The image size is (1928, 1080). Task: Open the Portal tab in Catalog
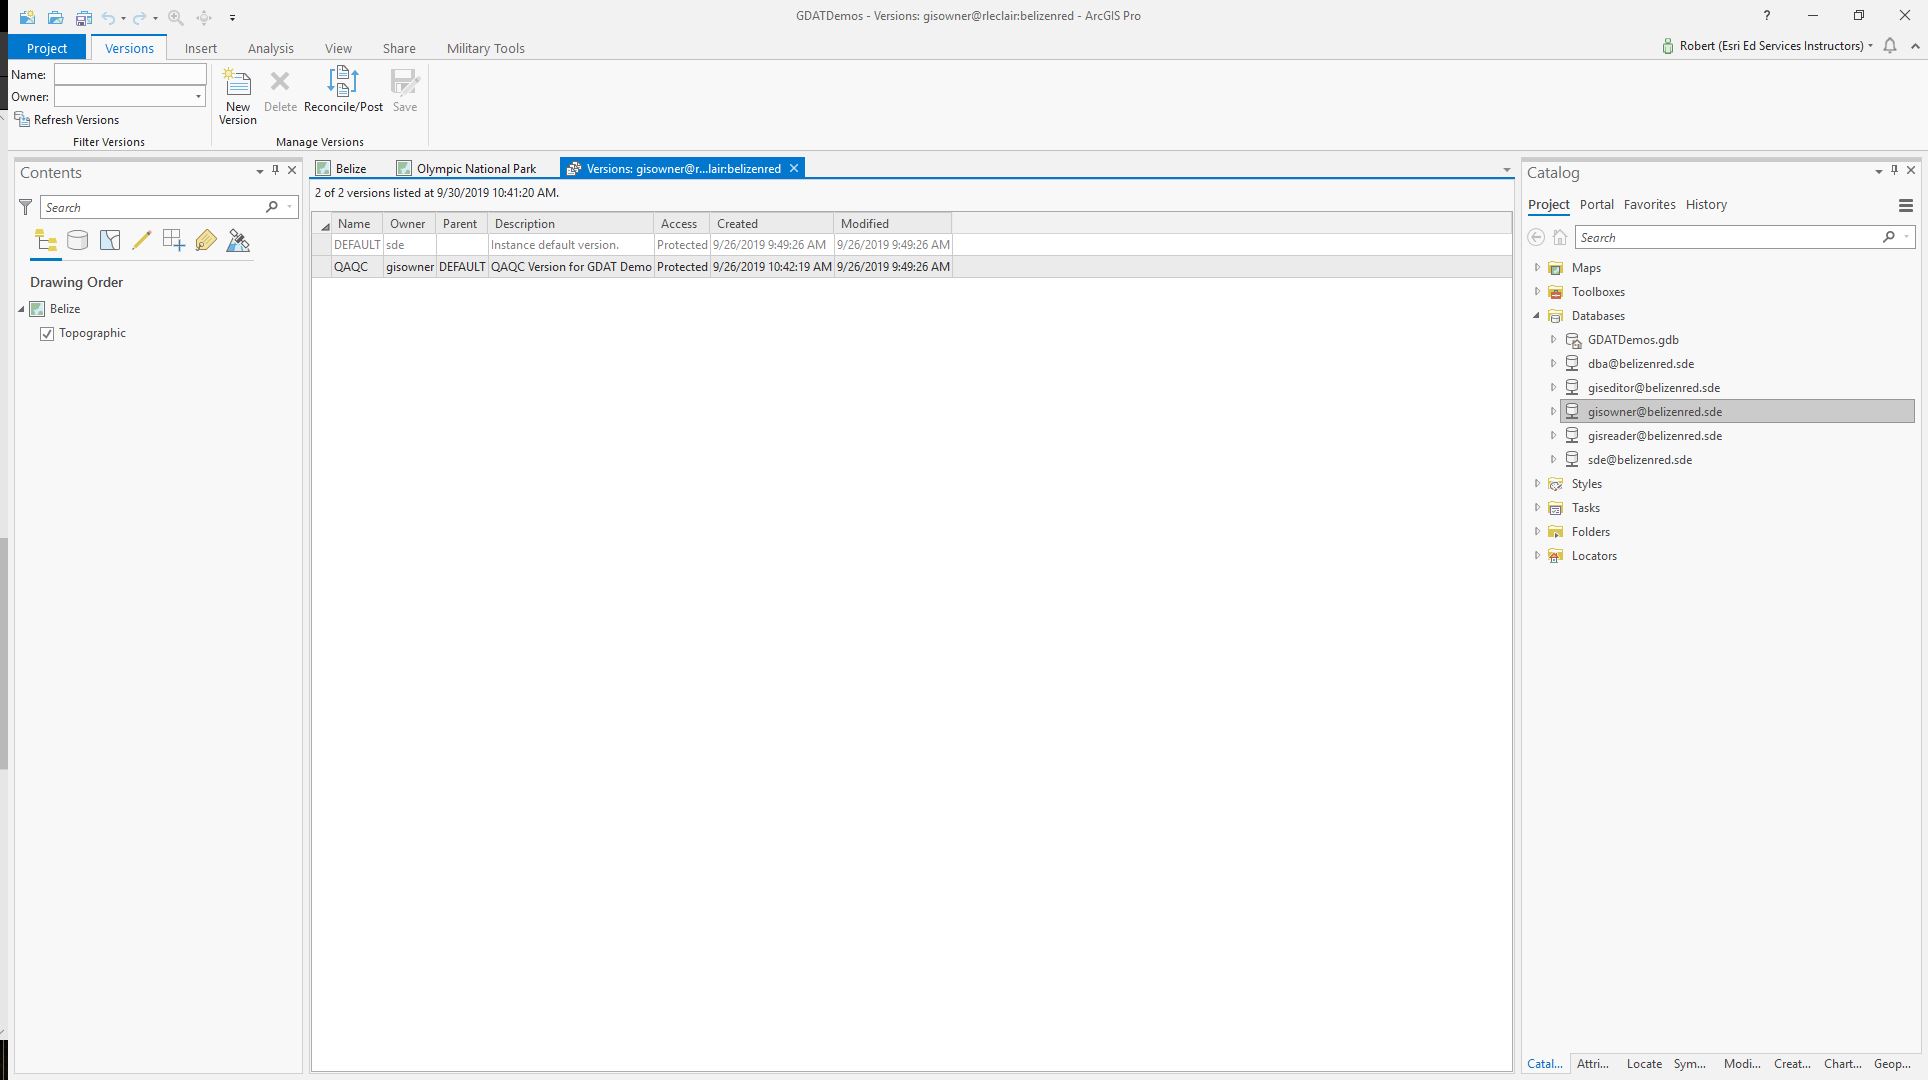point(1597,205)
